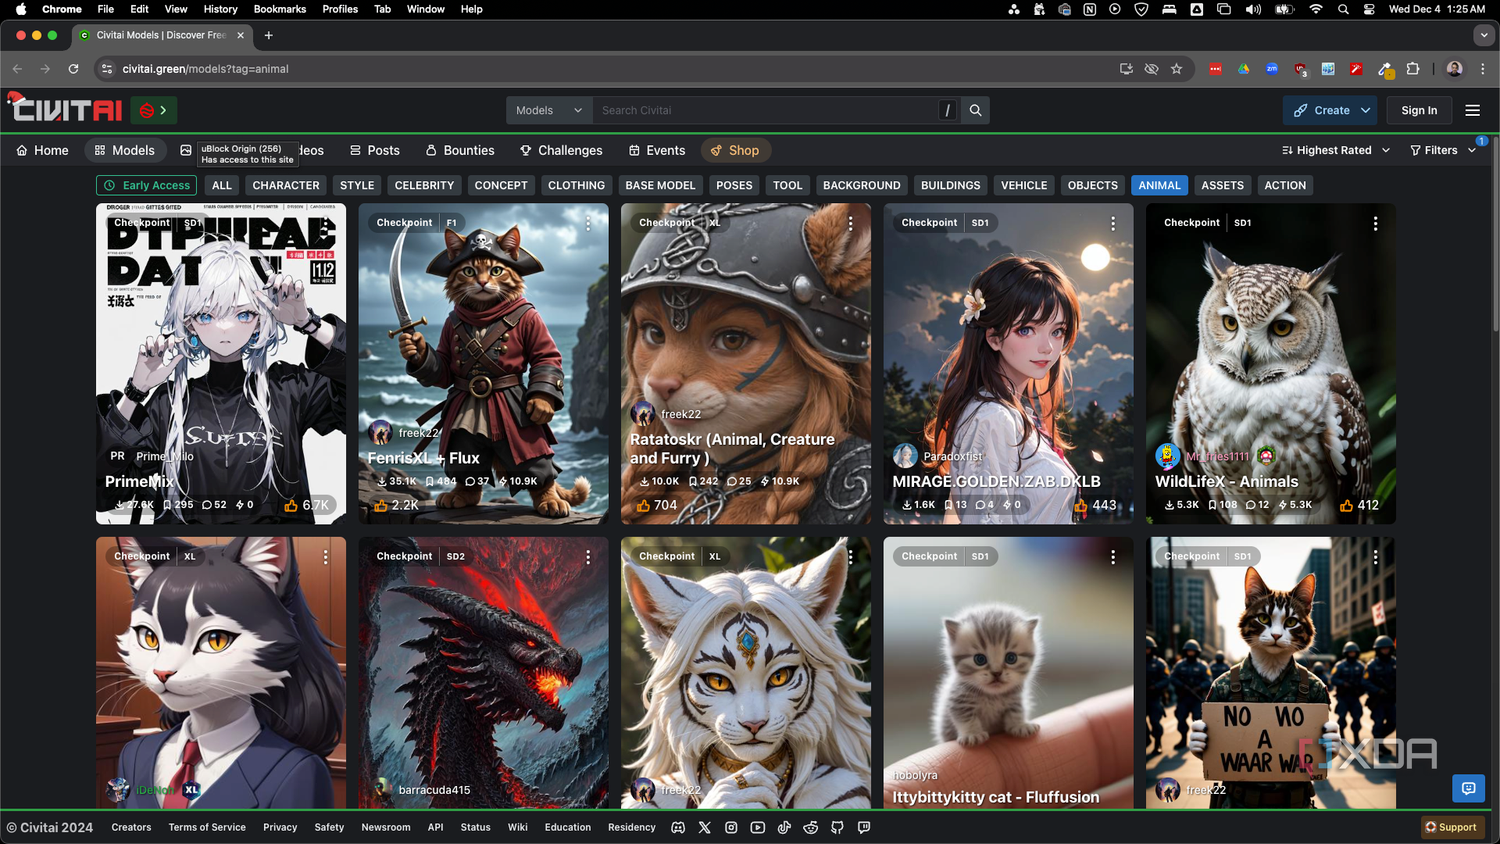The image size is (1500, 844).
Task: Toggle the ANIMAL tag filter
Action: (x=1160, y=185)
